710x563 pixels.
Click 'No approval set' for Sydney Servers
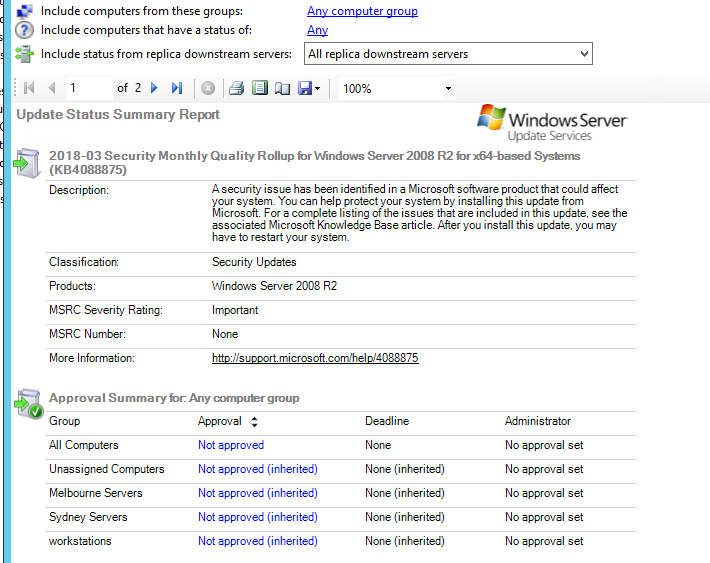tap(544, 517)
